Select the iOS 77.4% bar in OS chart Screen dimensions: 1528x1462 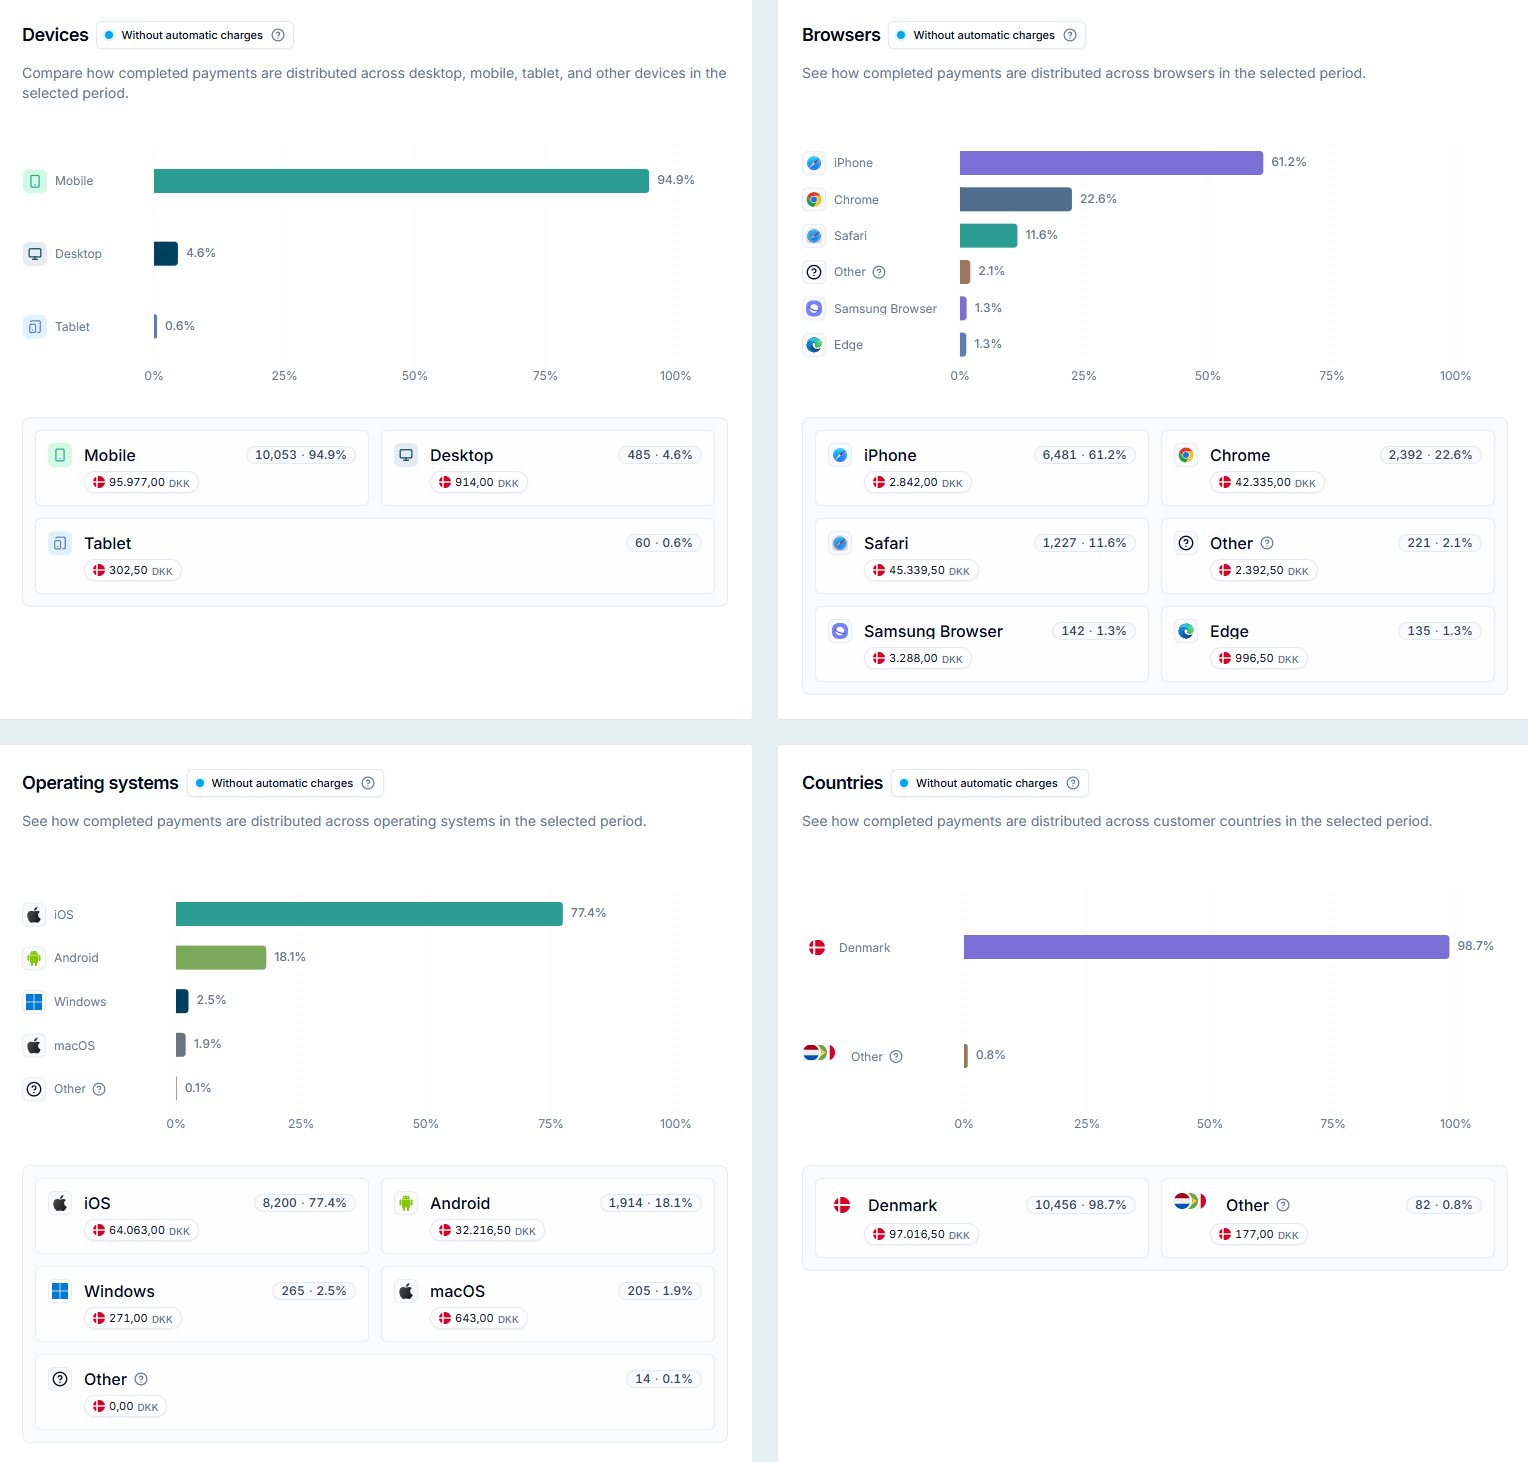tap(369, 914)
